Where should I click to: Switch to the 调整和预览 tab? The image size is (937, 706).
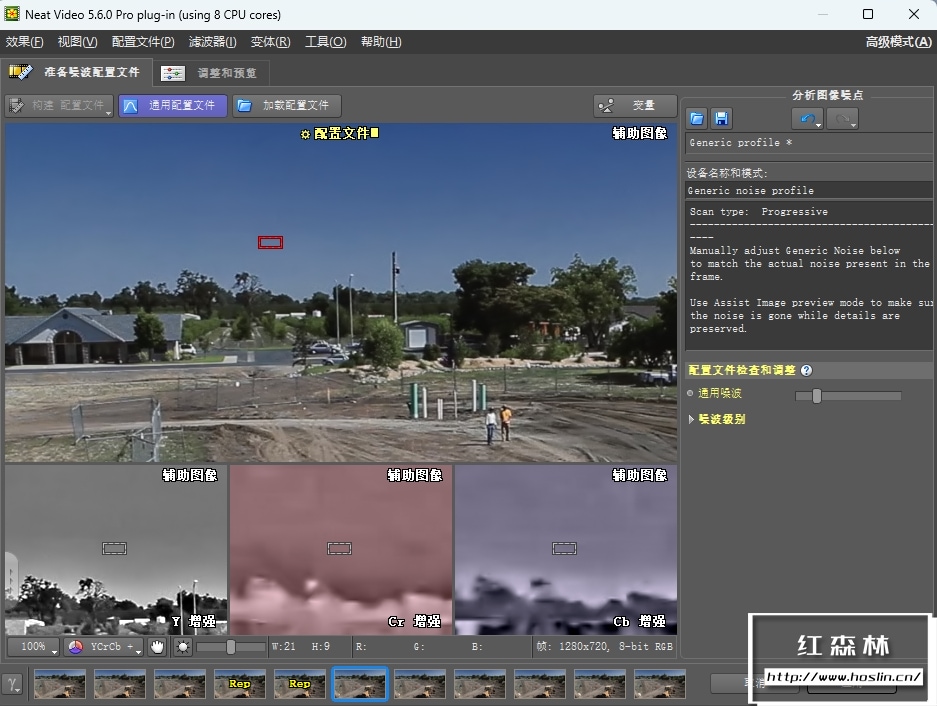coord(212,73)
